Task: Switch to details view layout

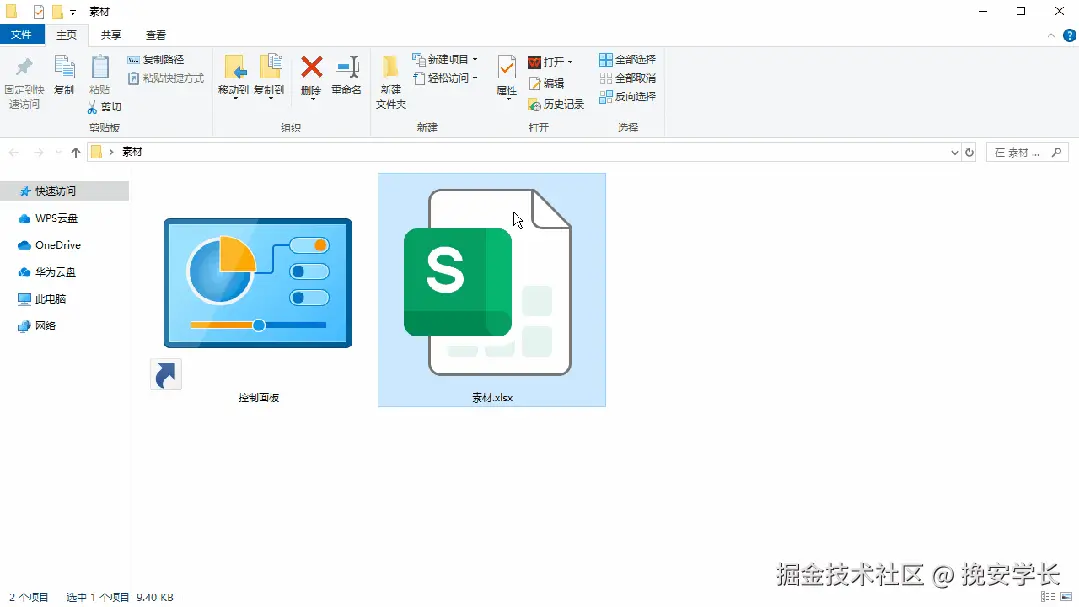Action: (x=1048, y=597)
